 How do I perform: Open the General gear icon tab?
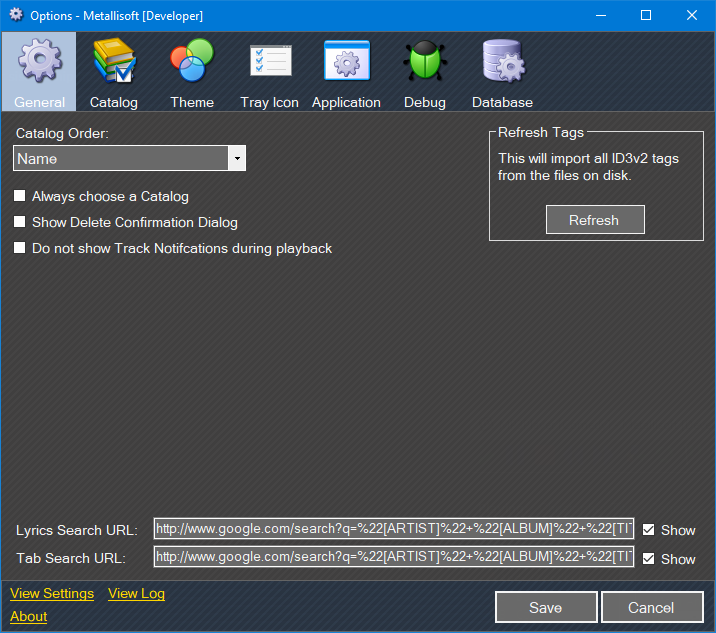(40, 64)
